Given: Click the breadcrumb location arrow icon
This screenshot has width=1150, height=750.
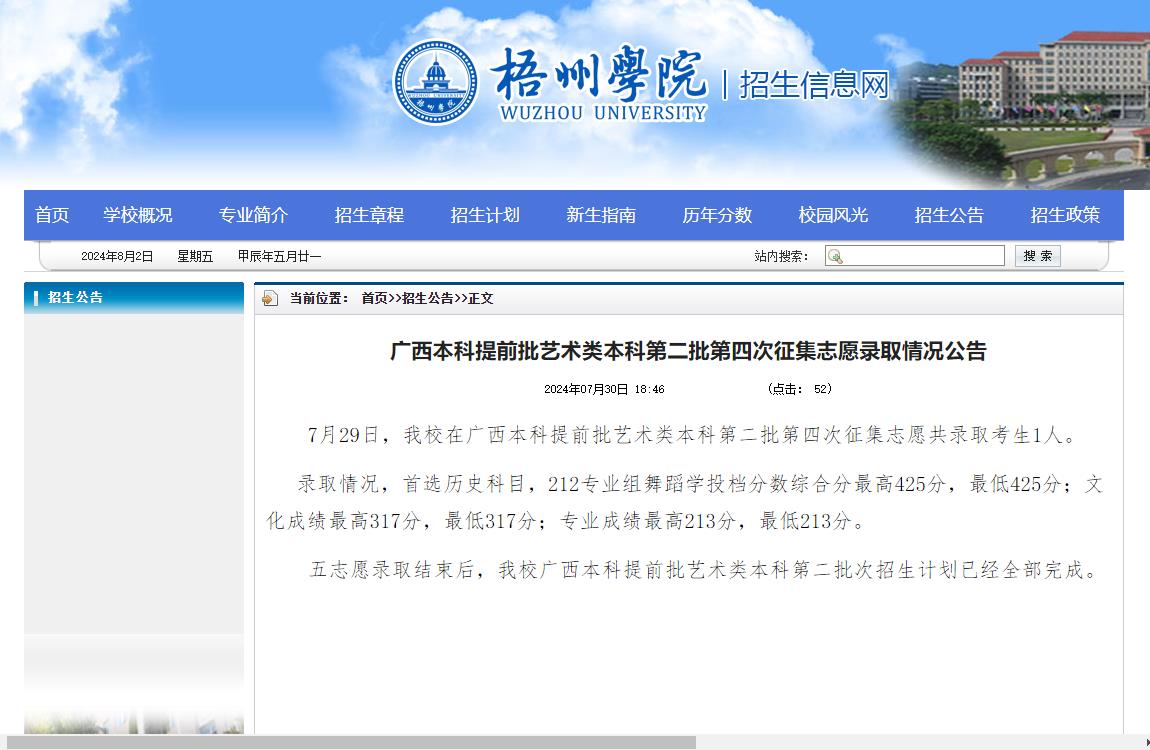Looking at the screenshot, I should (271, 298).
